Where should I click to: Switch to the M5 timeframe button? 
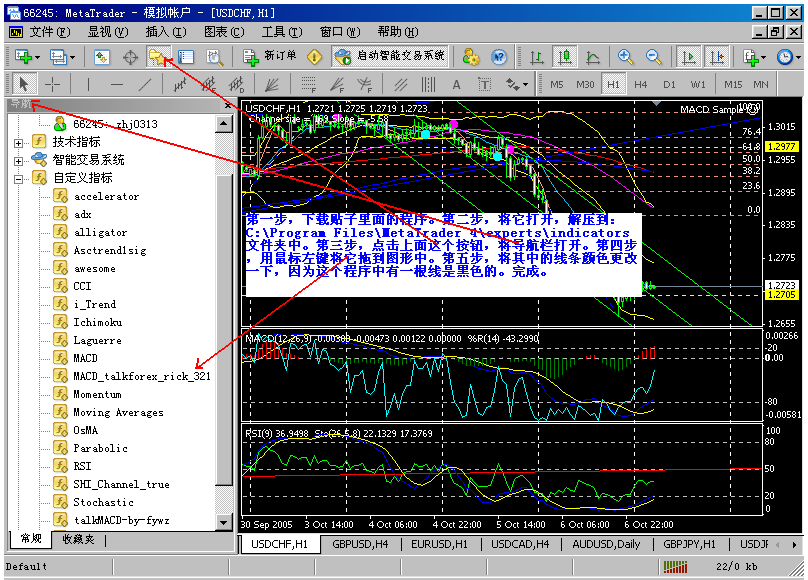pyautogui.click(x=556, y=85)
